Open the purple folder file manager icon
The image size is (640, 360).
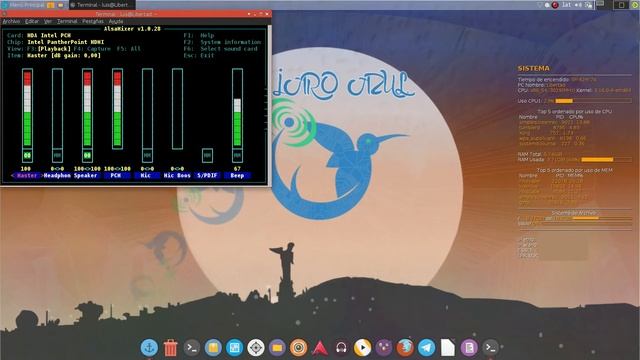[x=277, y=348]
